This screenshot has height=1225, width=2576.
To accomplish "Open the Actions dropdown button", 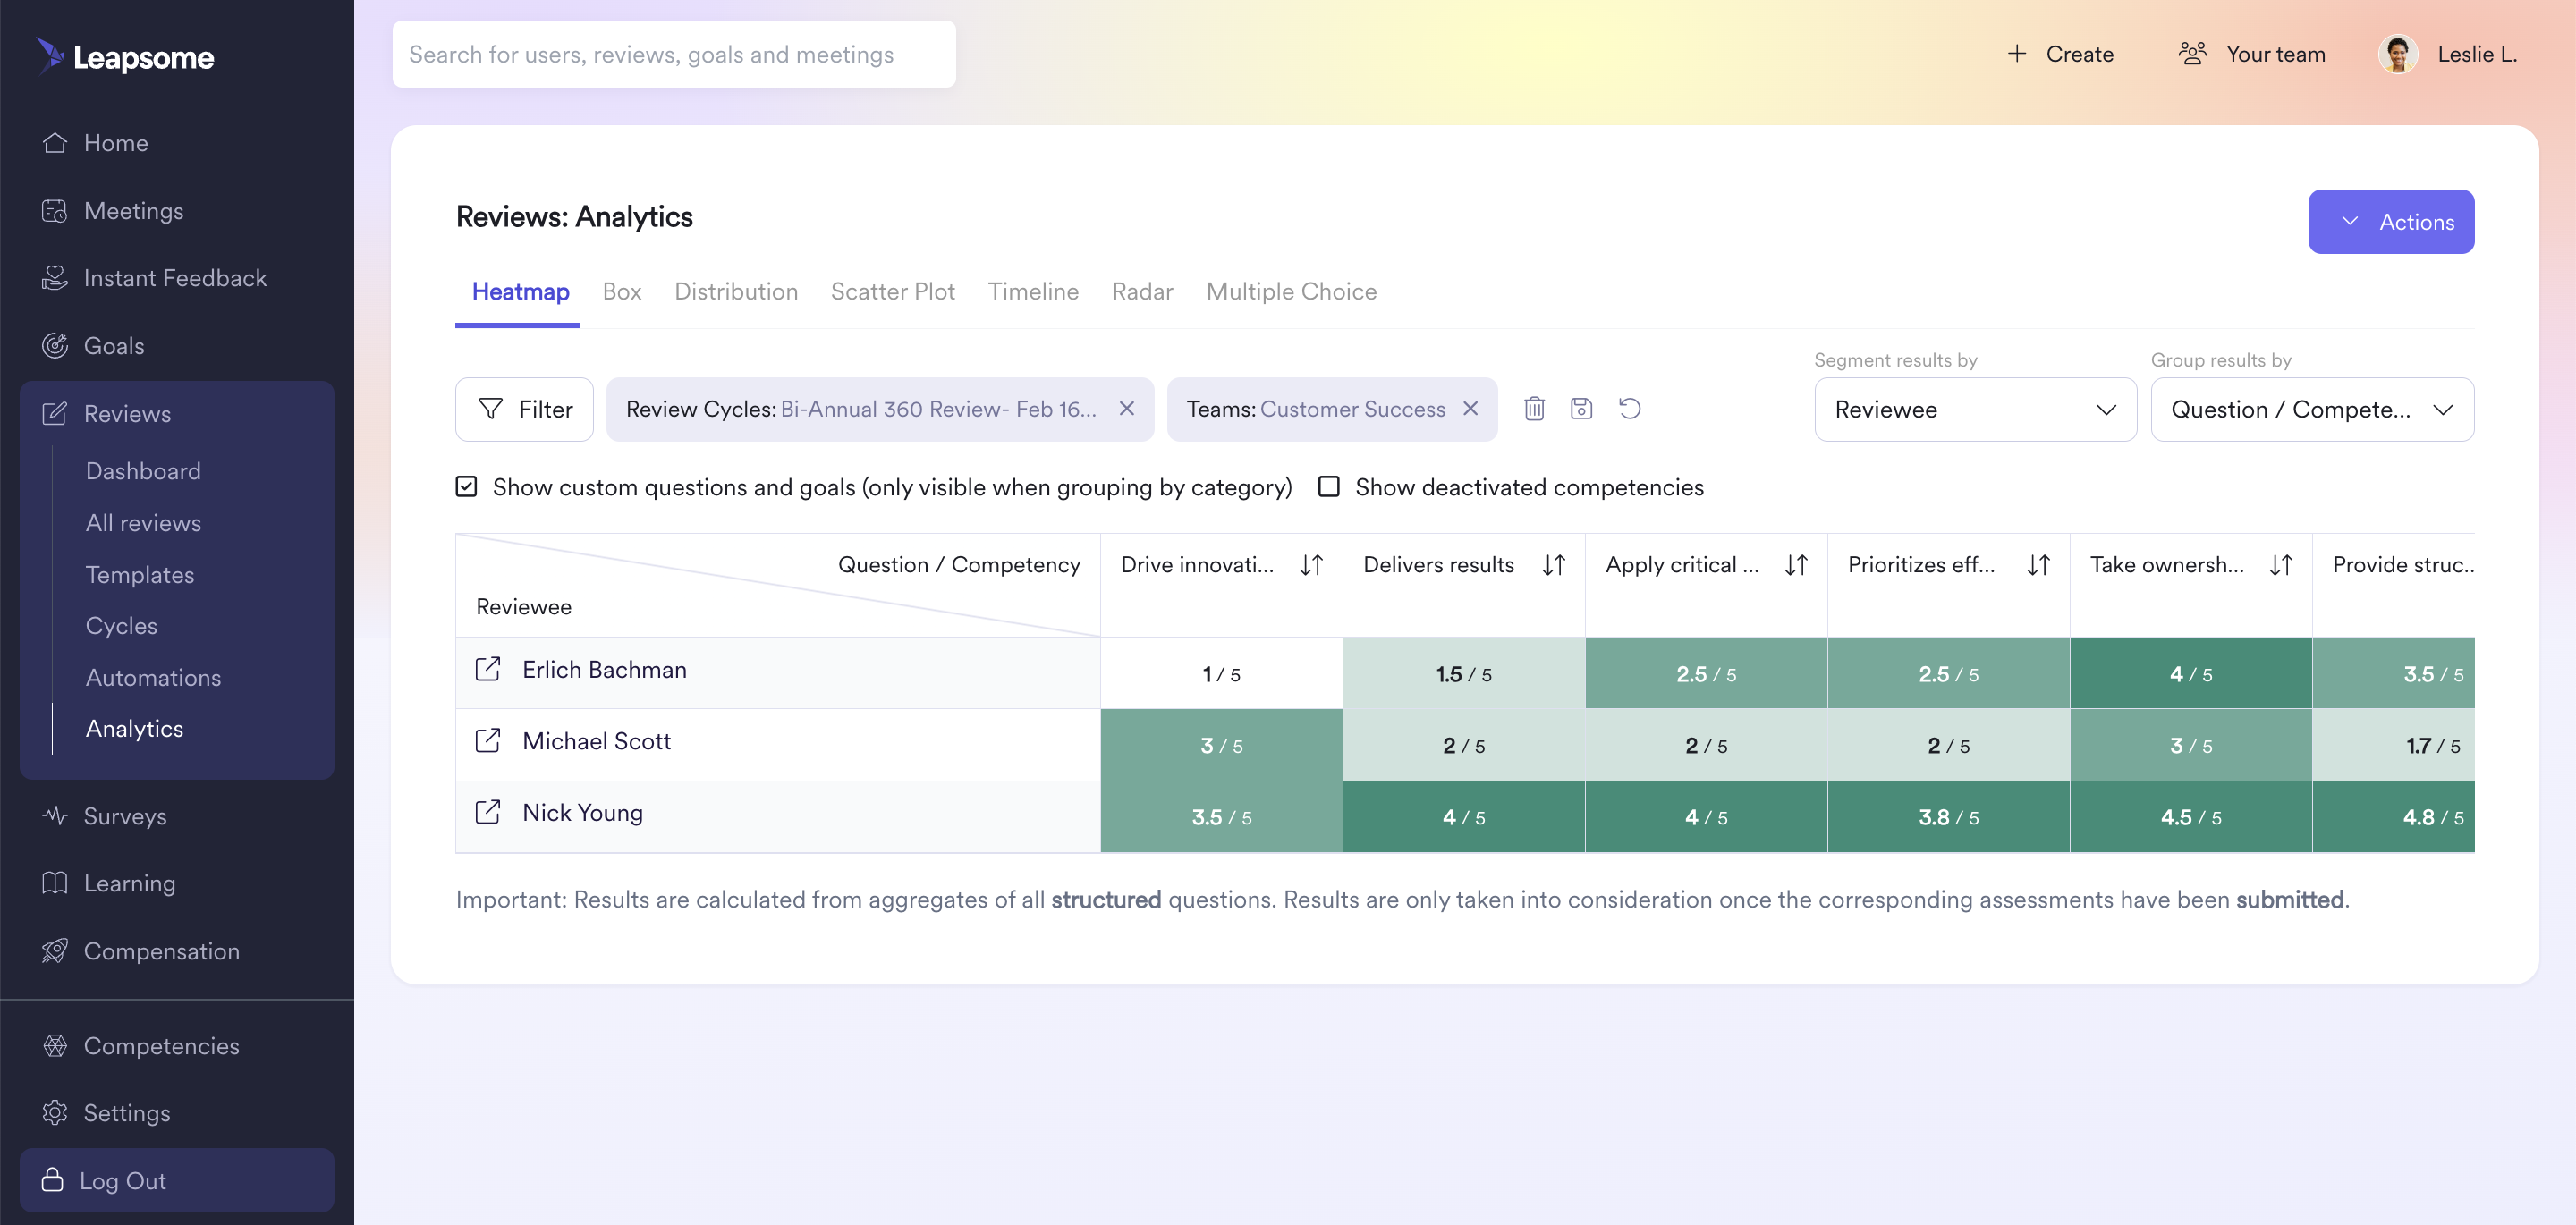I will pos(2390,222).
